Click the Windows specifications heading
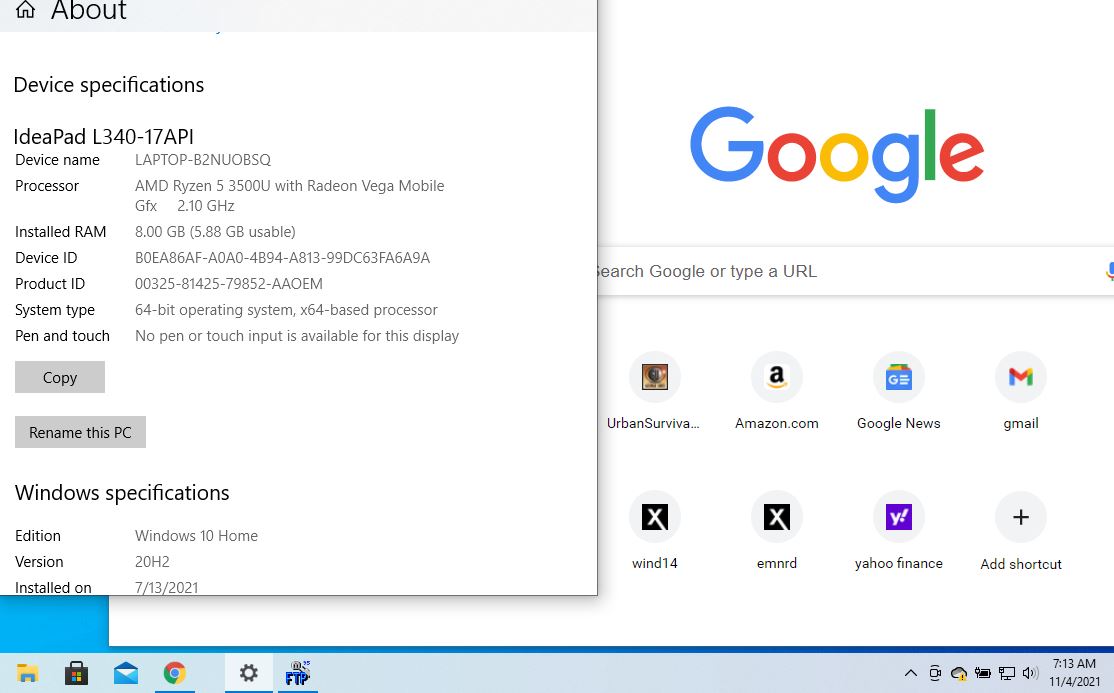1114x693 pixels. 122,493
